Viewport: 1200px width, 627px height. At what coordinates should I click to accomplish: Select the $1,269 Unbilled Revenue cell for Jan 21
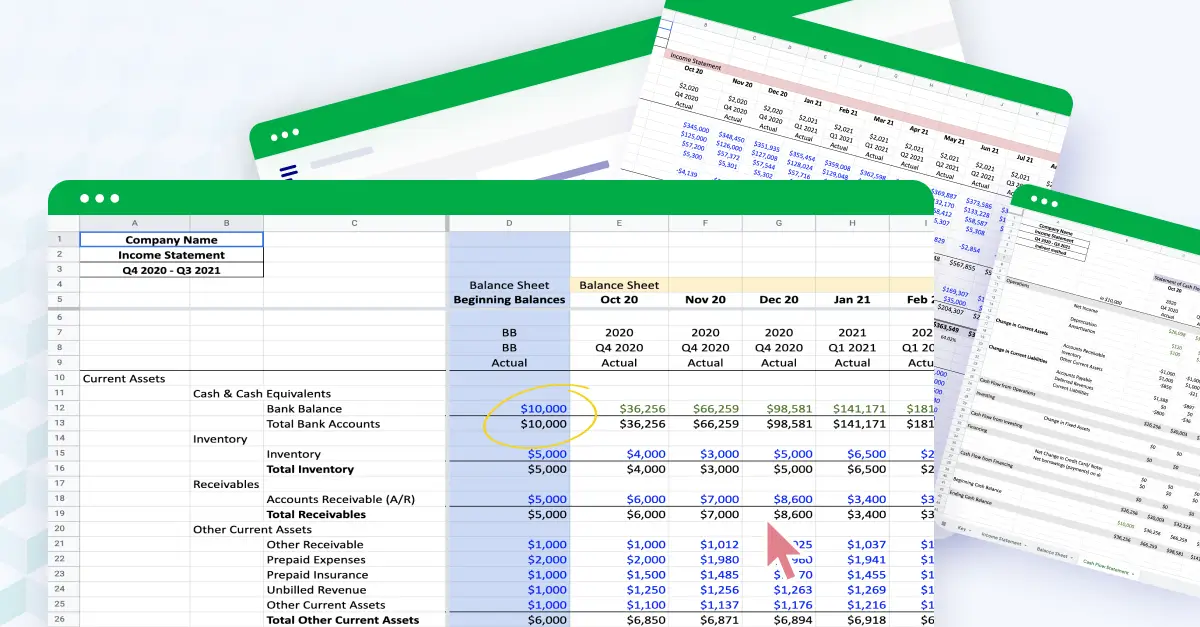tap(852, 590)
